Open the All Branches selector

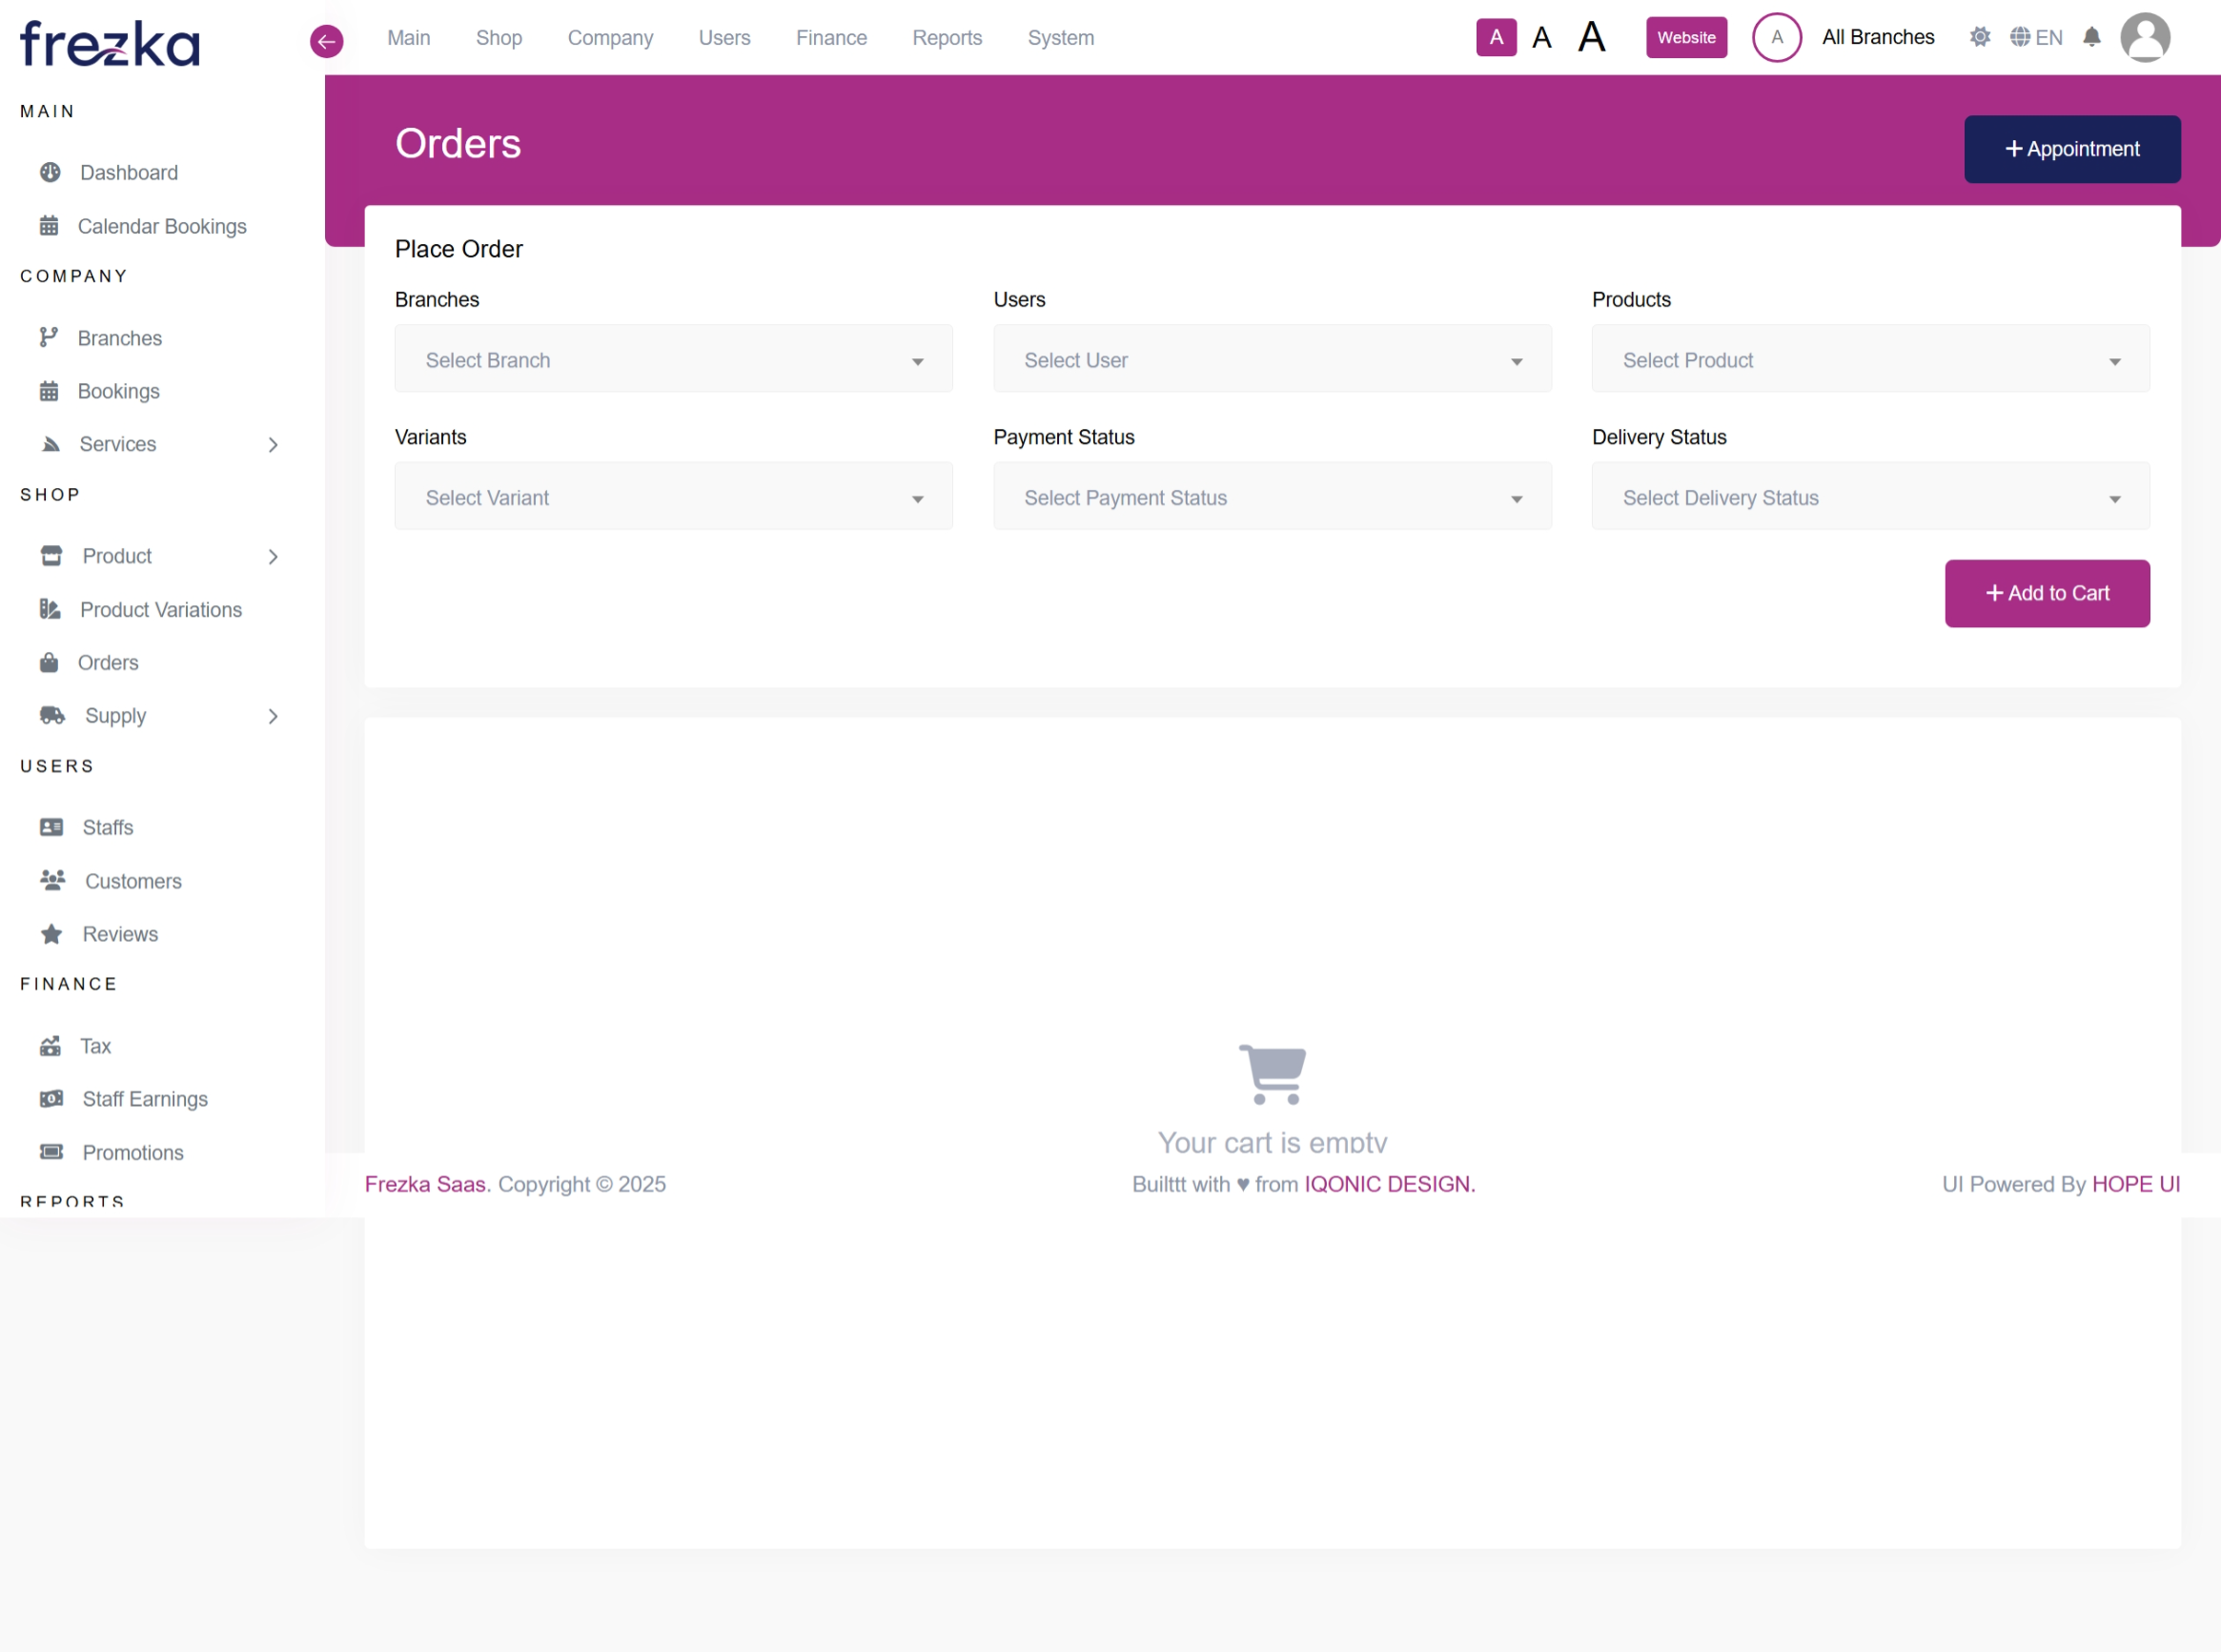(1877, 37)
